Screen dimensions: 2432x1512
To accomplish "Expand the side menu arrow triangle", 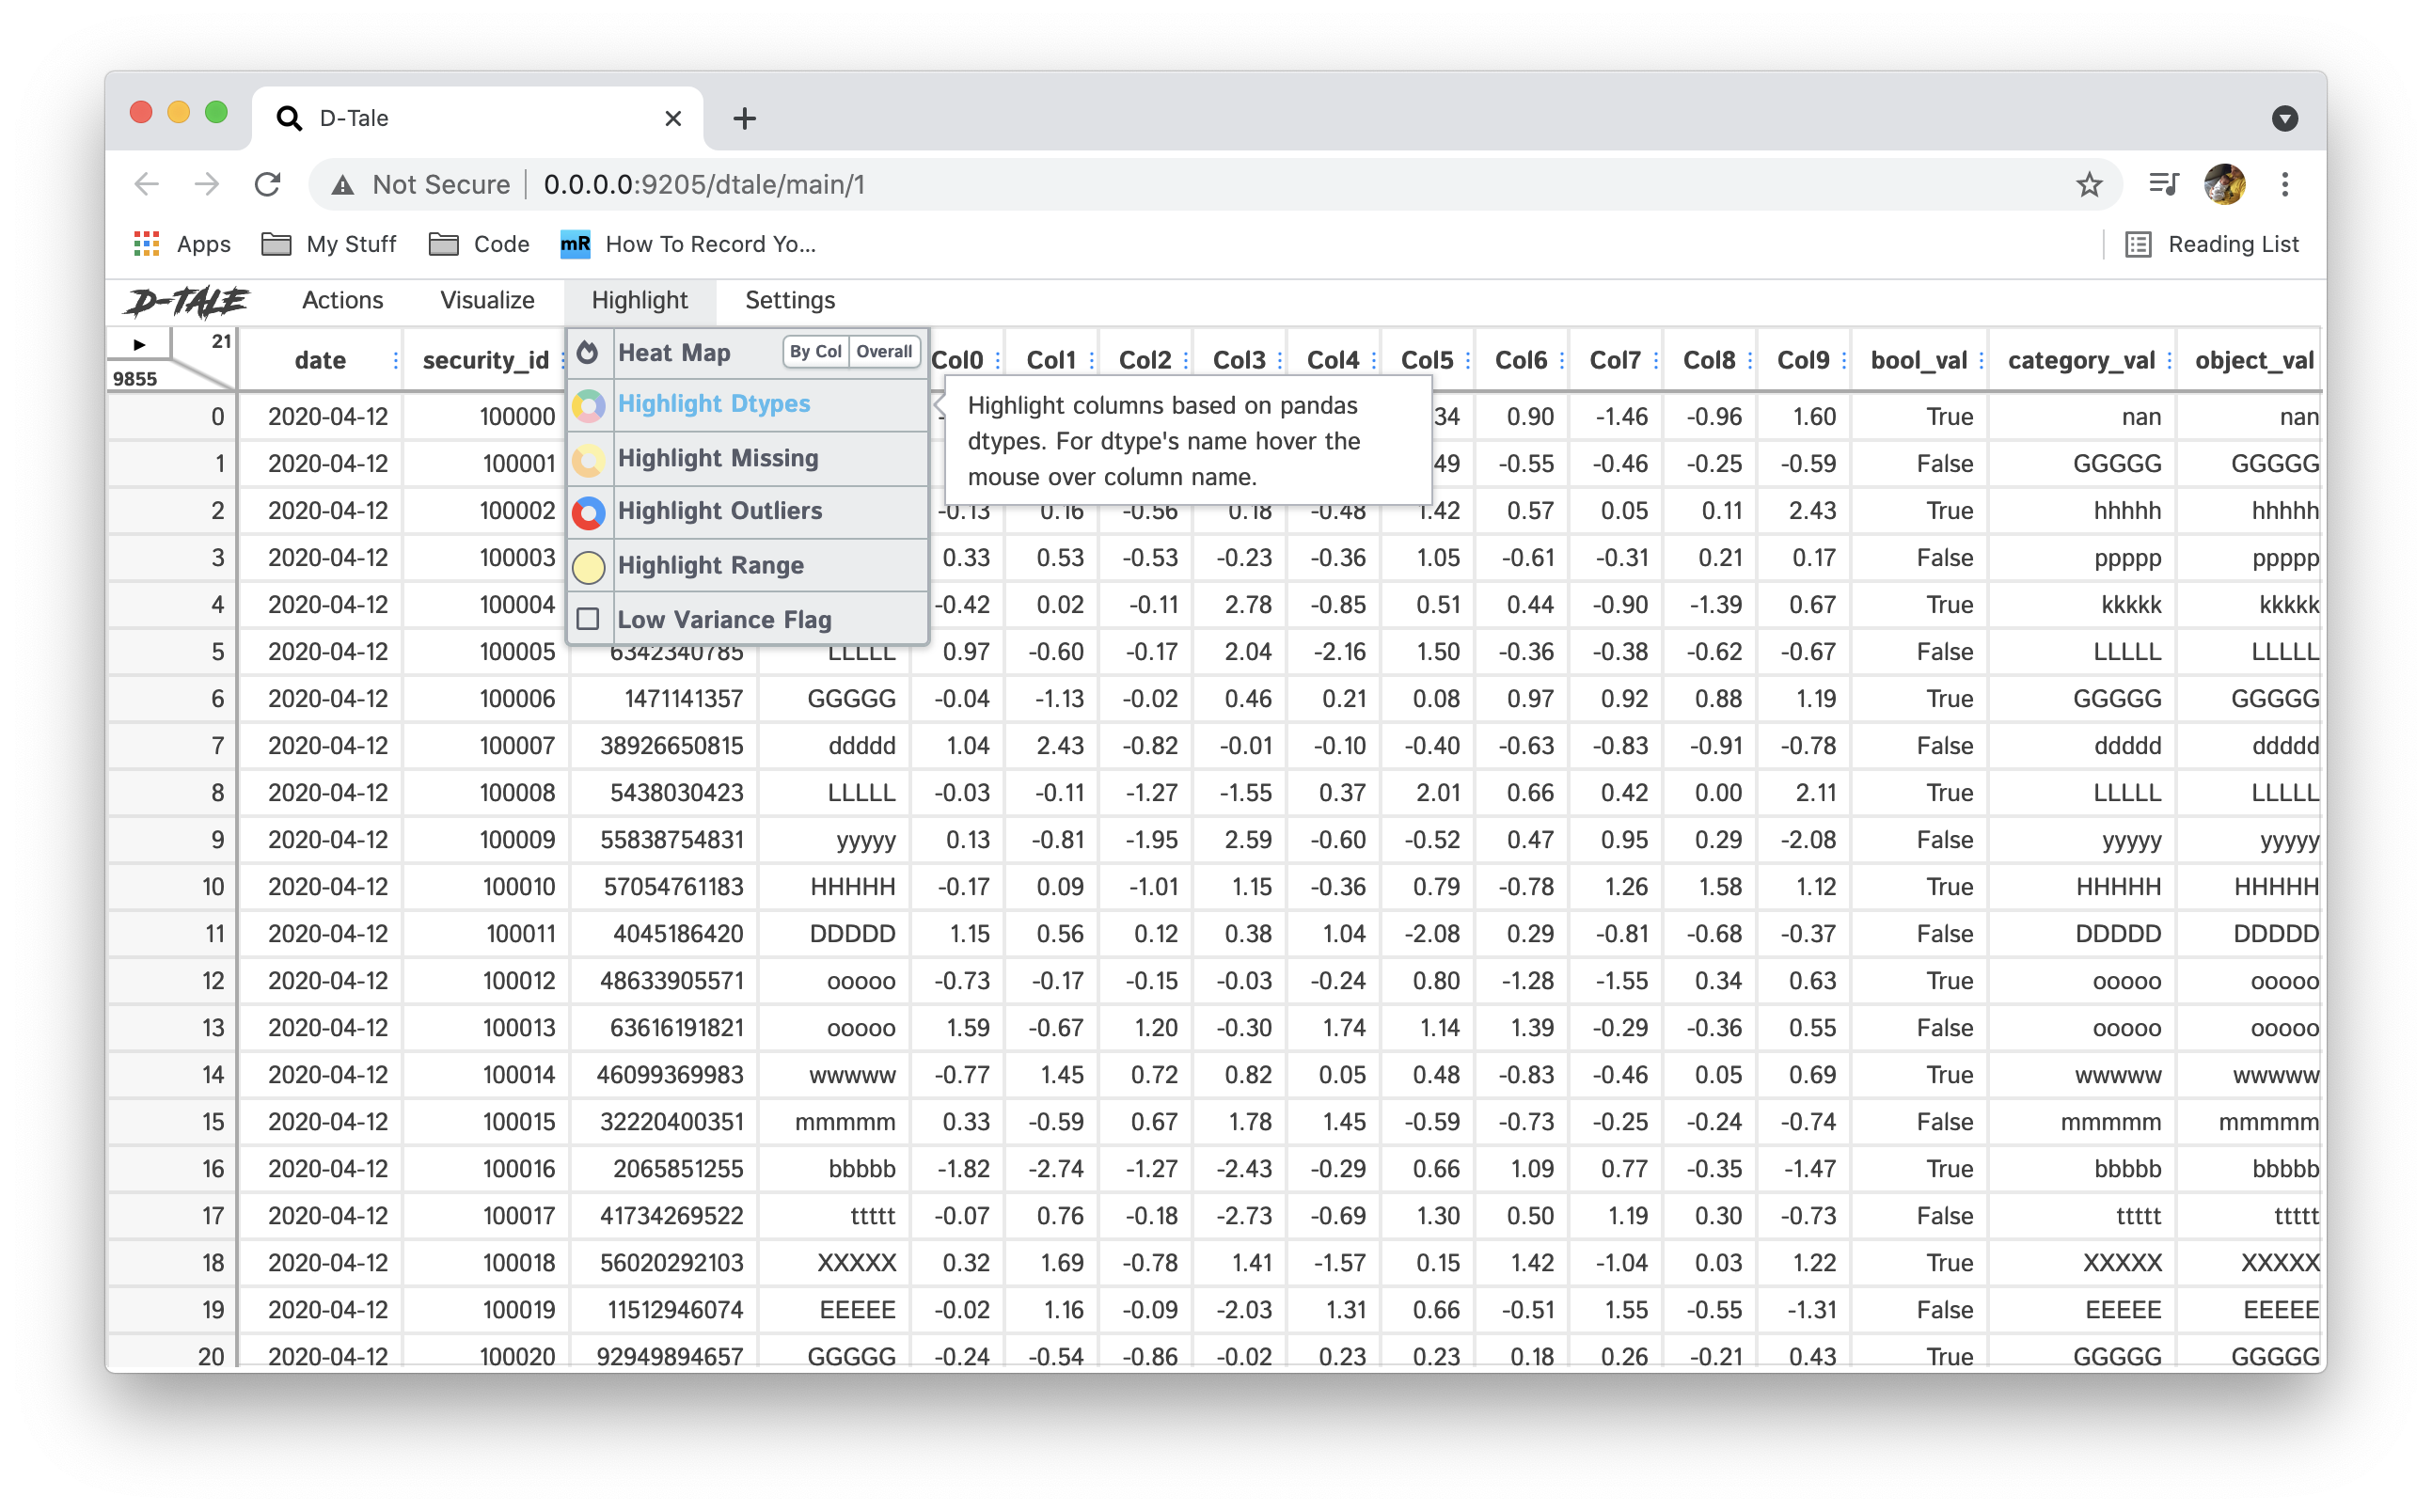I will pos(139,345).
